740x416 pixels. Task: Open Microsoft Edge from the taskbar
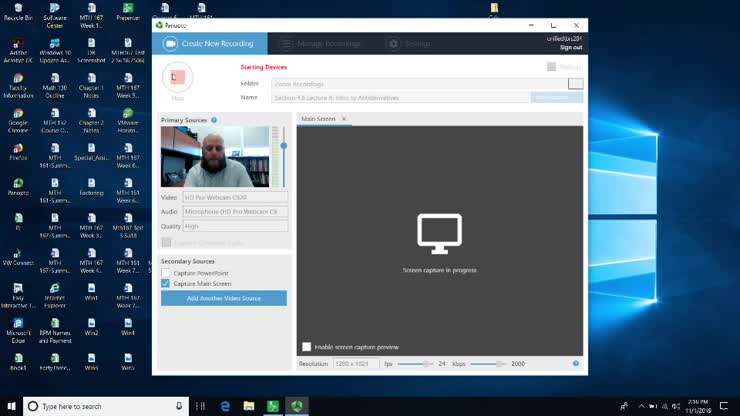225,406
